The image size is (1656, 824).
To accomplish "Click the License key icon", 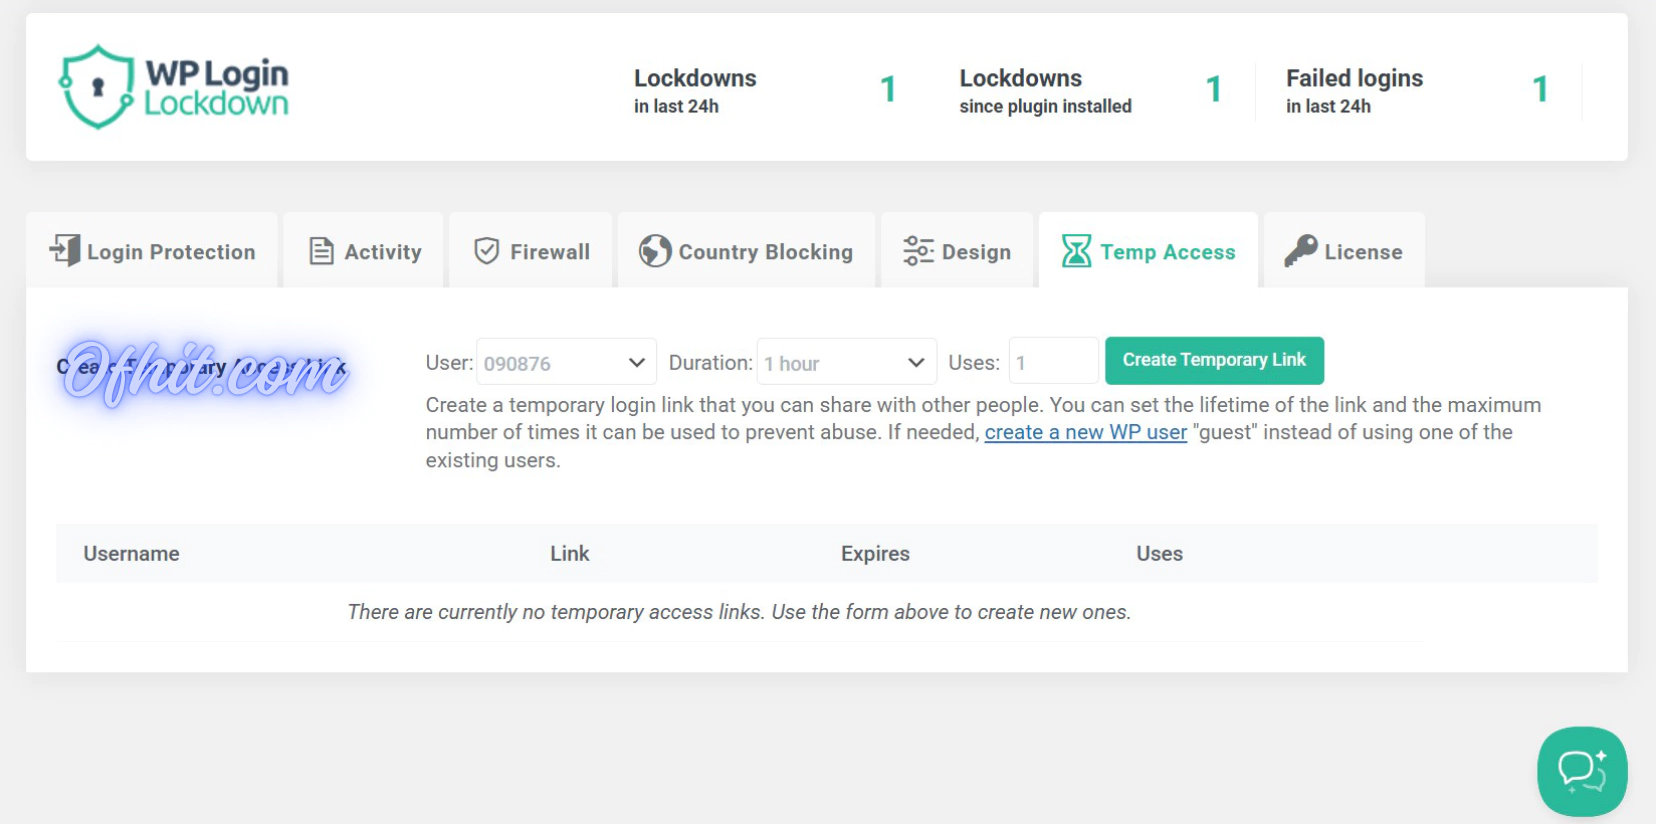I will click(1300, 251).
